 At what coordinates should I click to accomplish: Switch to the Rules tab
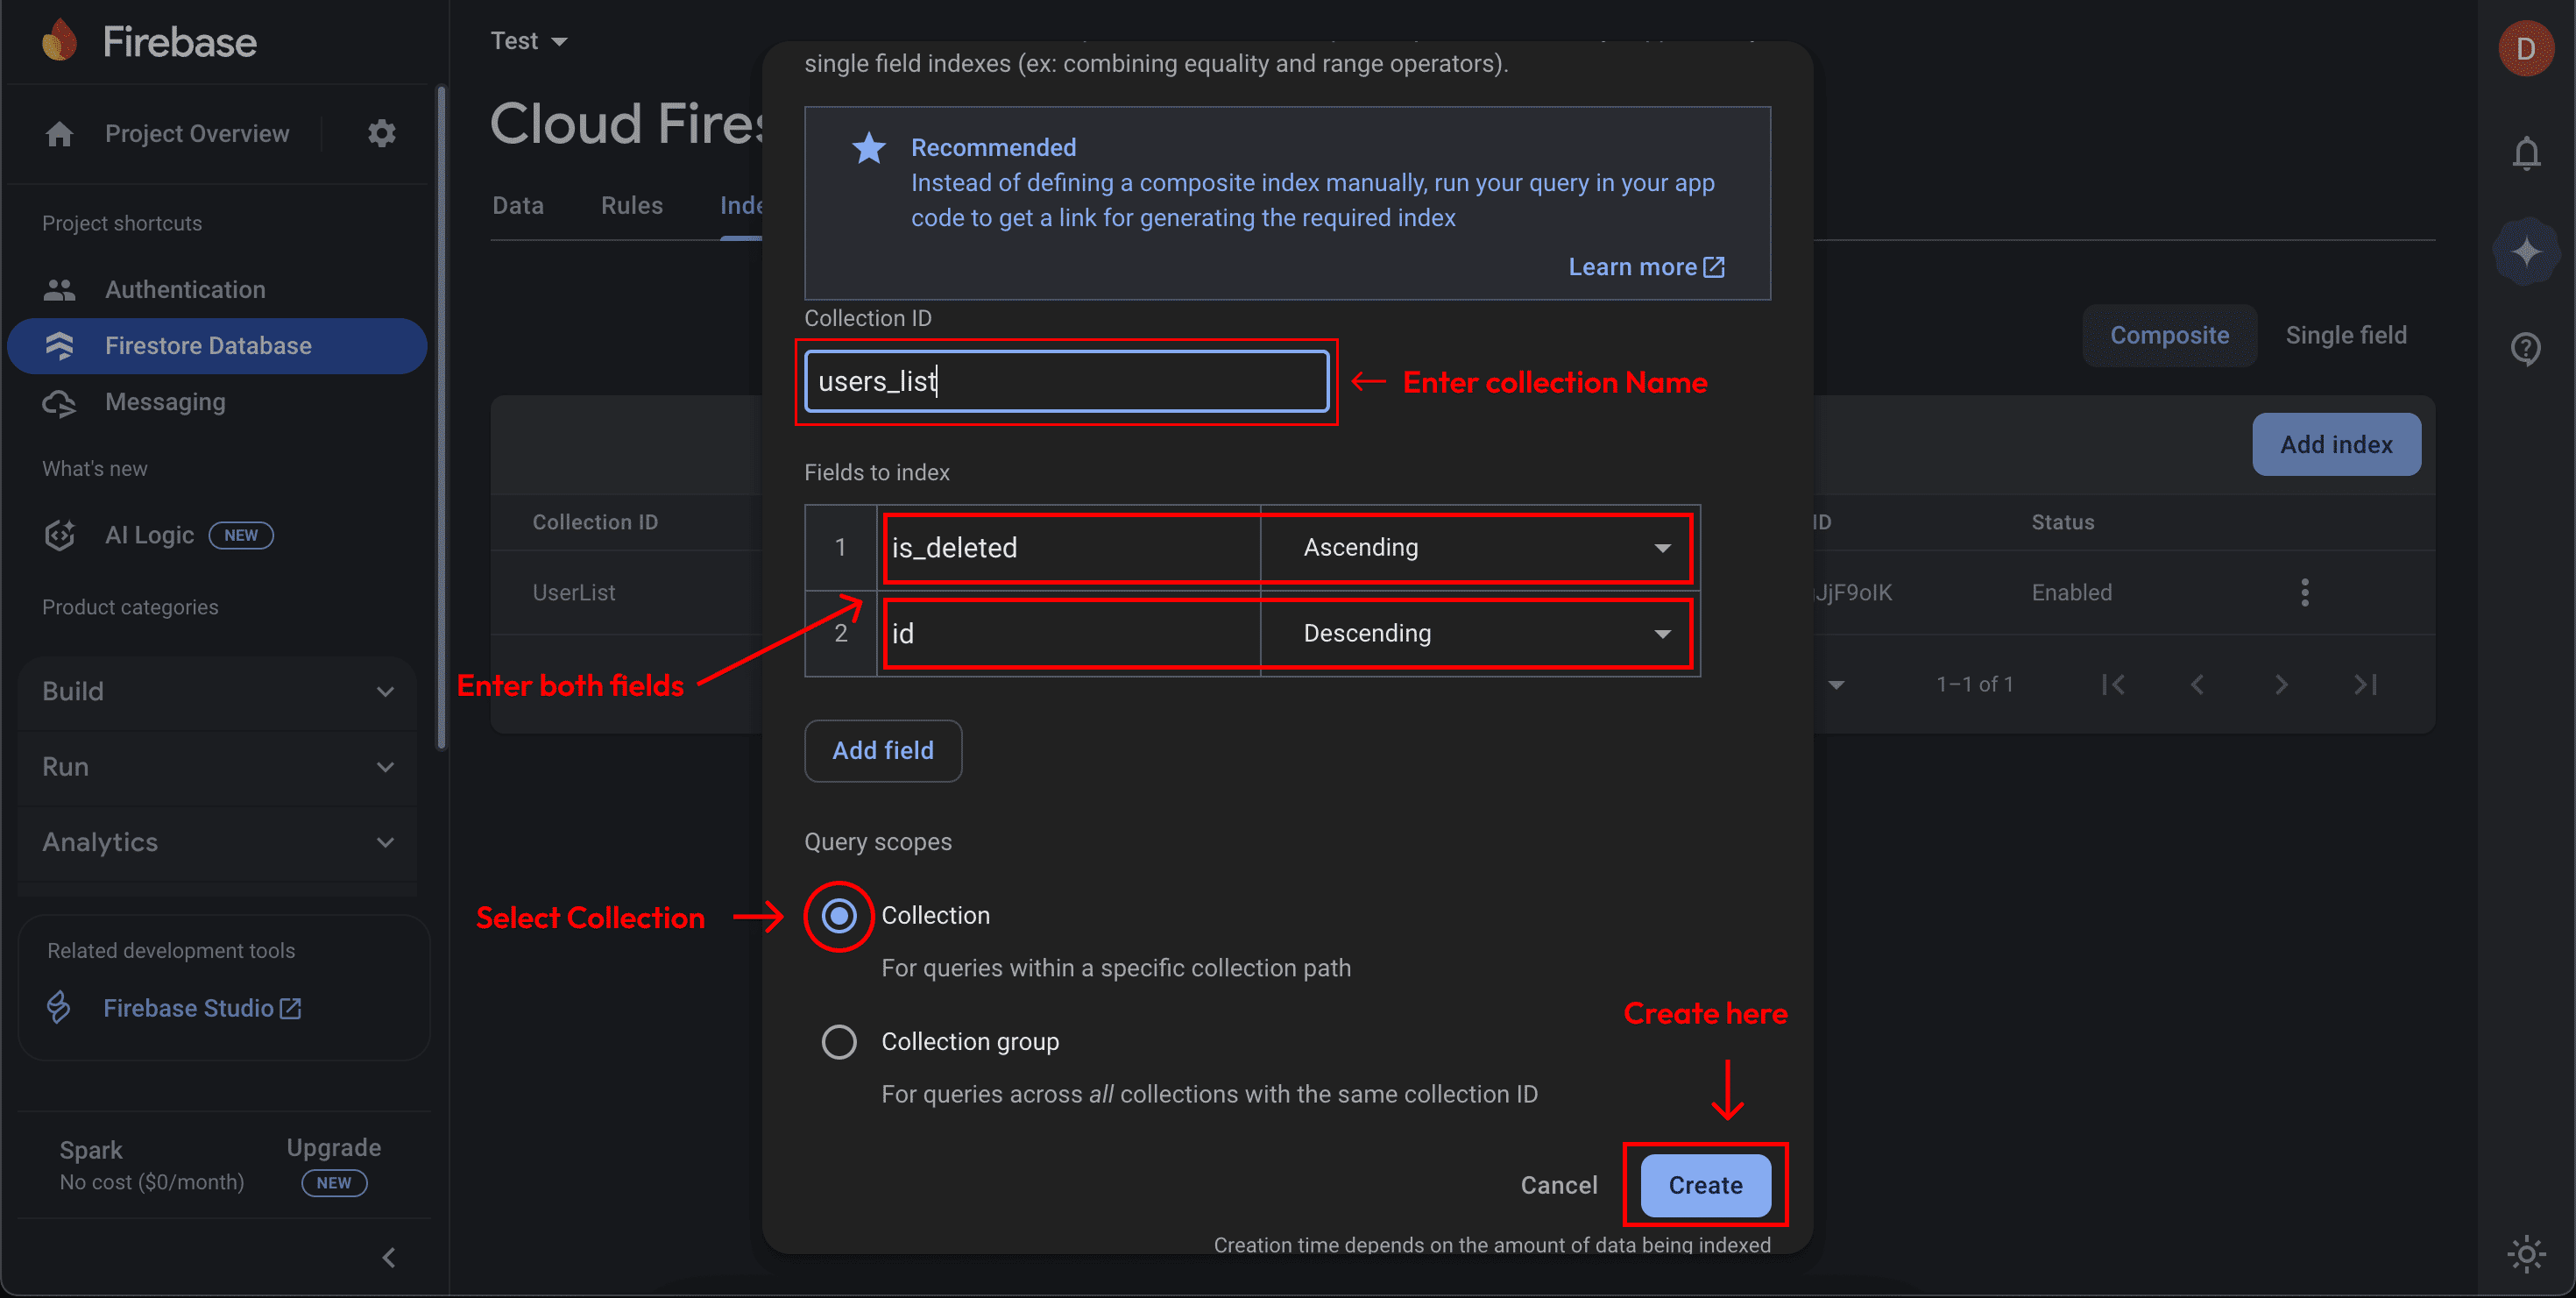631,205
